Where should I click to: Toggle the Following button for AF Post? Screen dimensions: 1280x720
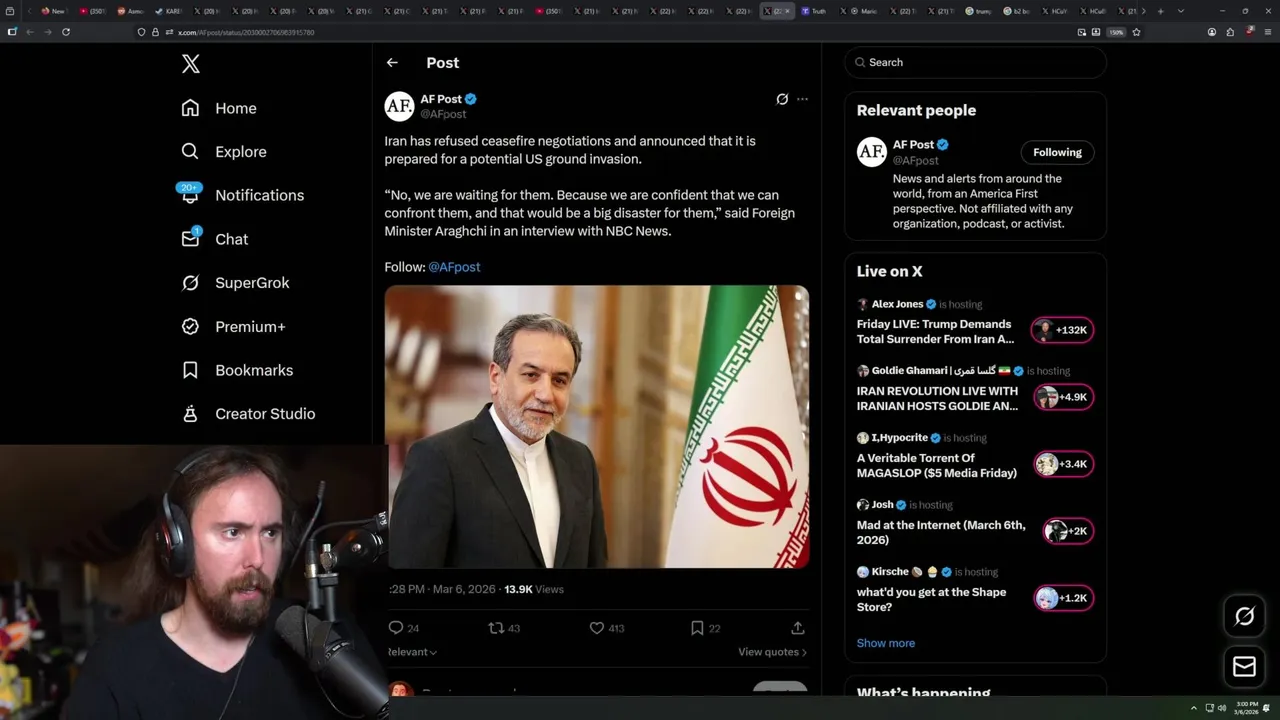click(x=1057, y=152)
